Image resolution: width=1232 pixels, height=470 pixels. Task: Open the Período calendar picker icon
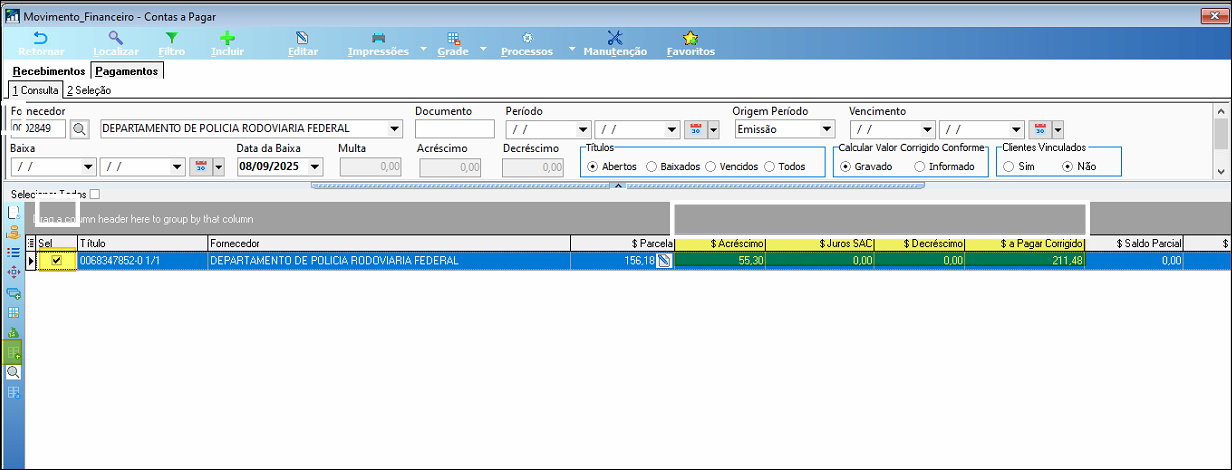pos(697,129)
